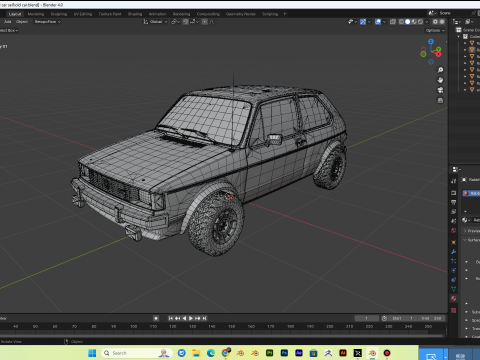Toggle viewport overlays display

click(378, 22)
